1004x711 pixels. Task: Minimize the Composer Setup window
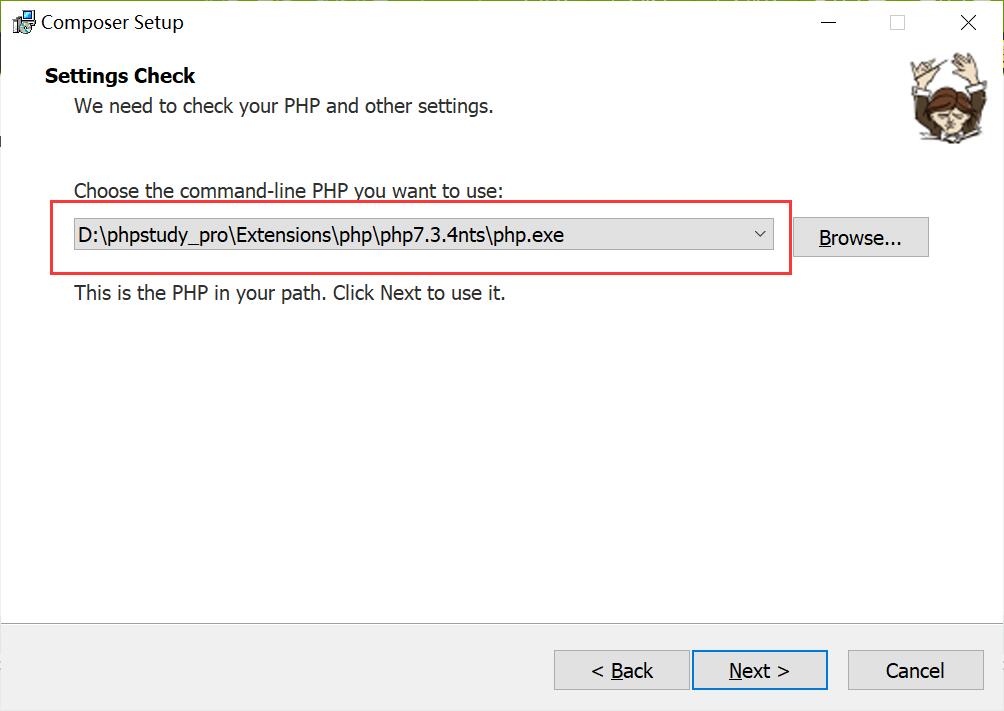[x=829, y=22]
